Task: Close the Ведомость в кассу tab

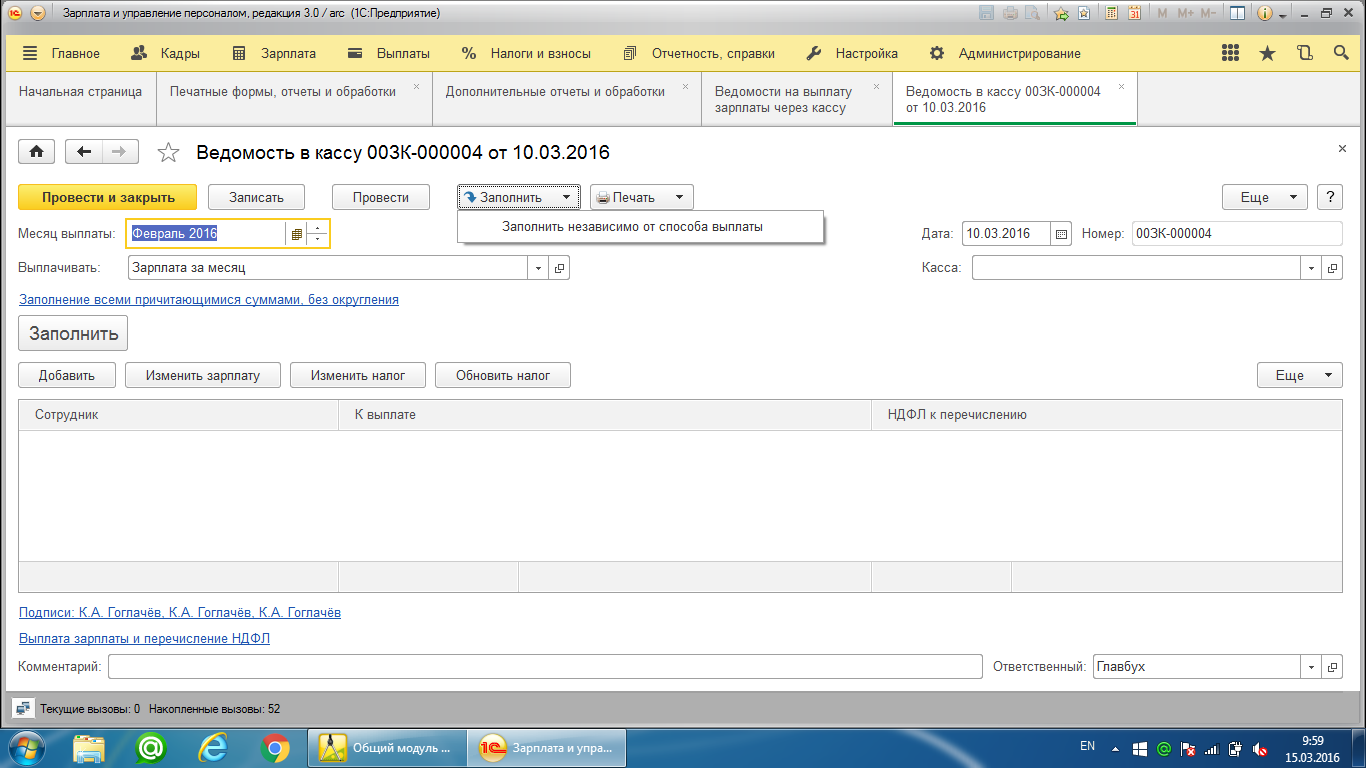Action: pyautogui.click(x=1122, y=87)
